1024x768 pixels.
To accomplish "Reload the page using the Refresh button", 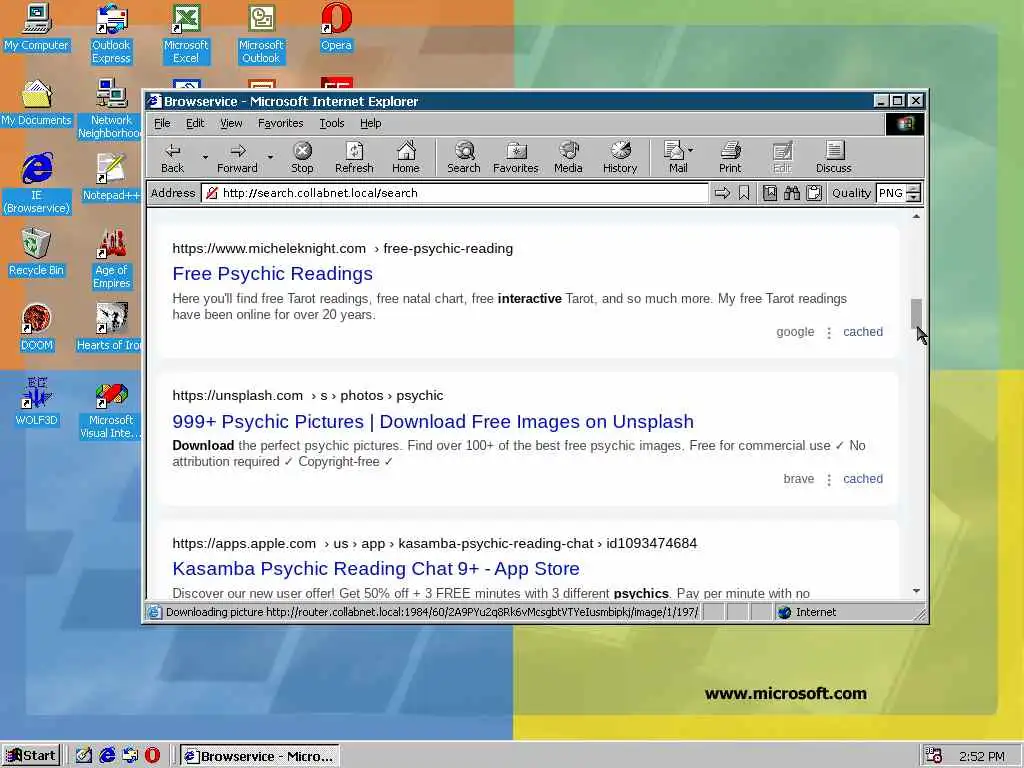I will (x=354, y=158).
